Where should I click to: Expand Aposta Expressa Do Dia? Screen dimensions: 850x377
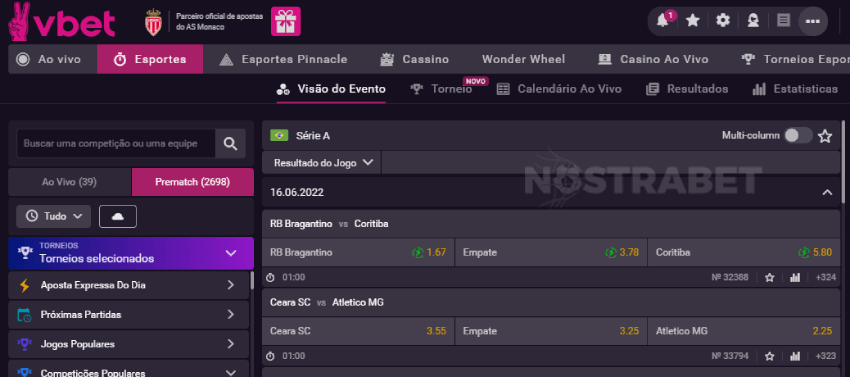pos(128,285)
